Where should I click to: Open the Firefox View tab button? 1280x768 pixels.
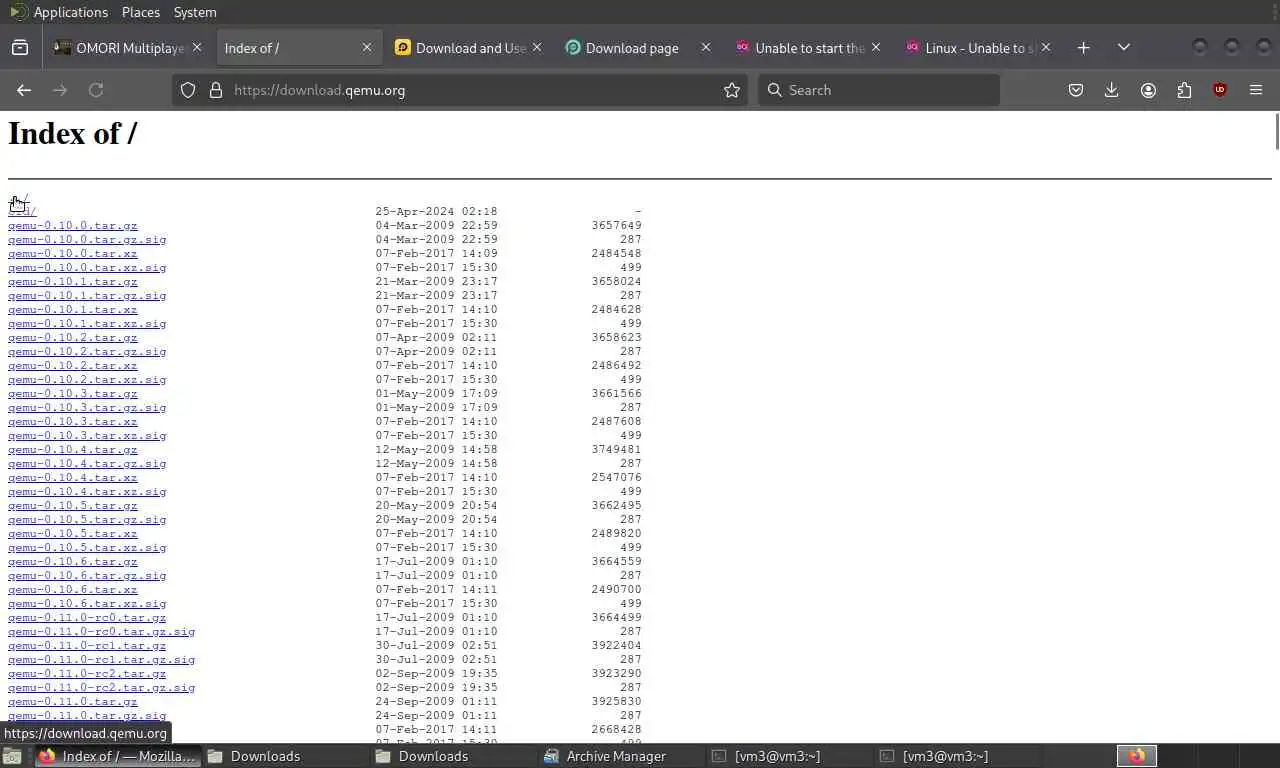[20, 47]
